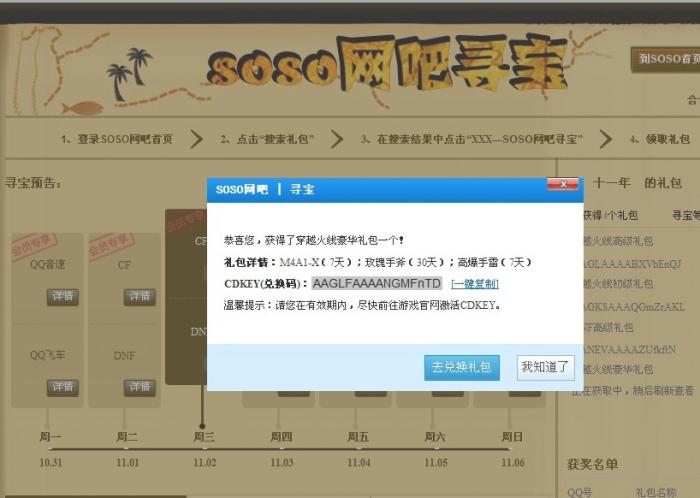
Task: Click the 我知道了 button
Action: [546, 368]
